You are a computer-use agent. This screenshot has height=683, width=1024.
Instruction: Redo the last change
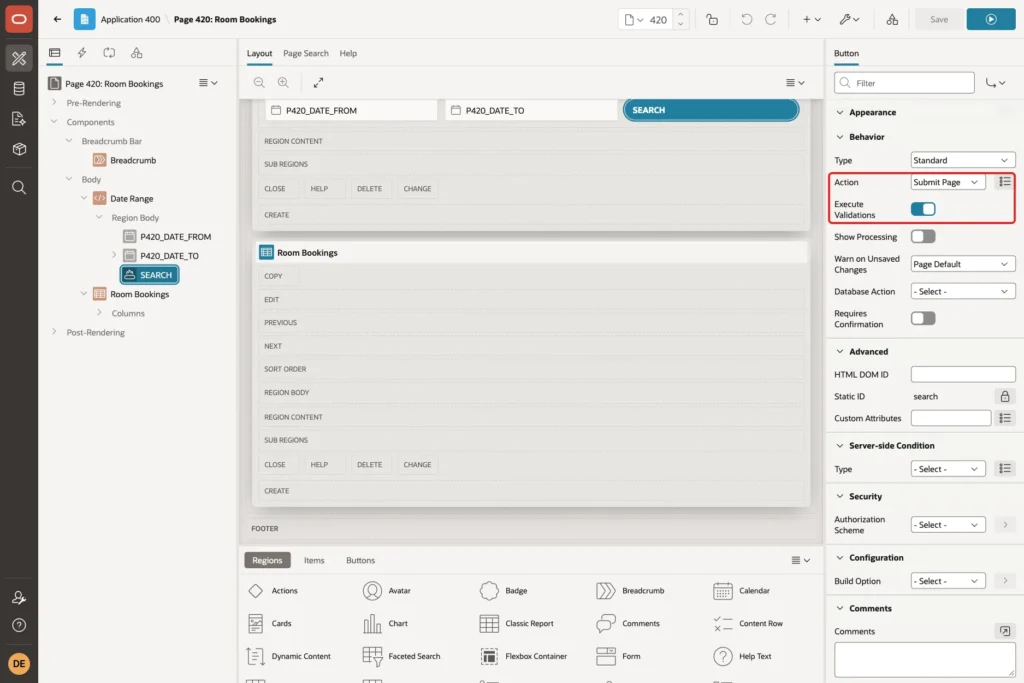[771, 20]
